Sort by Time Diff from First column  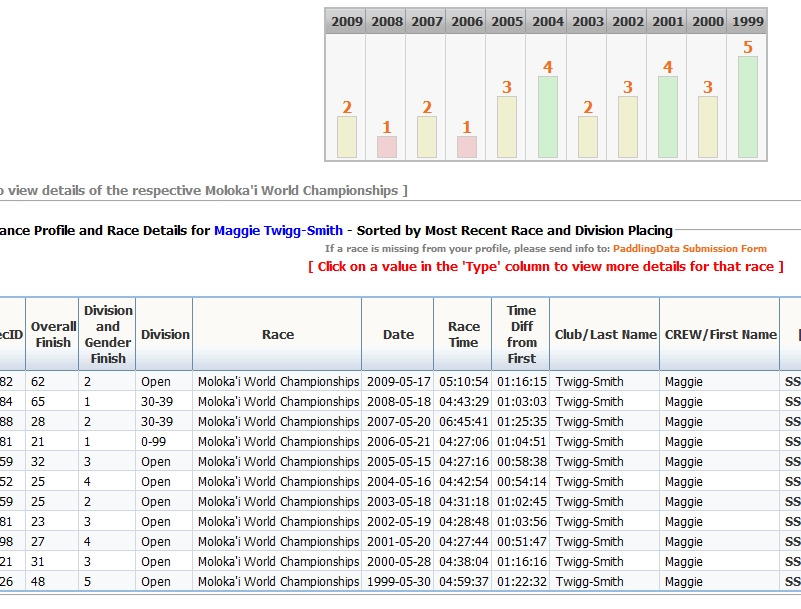[x=521, y=335]
